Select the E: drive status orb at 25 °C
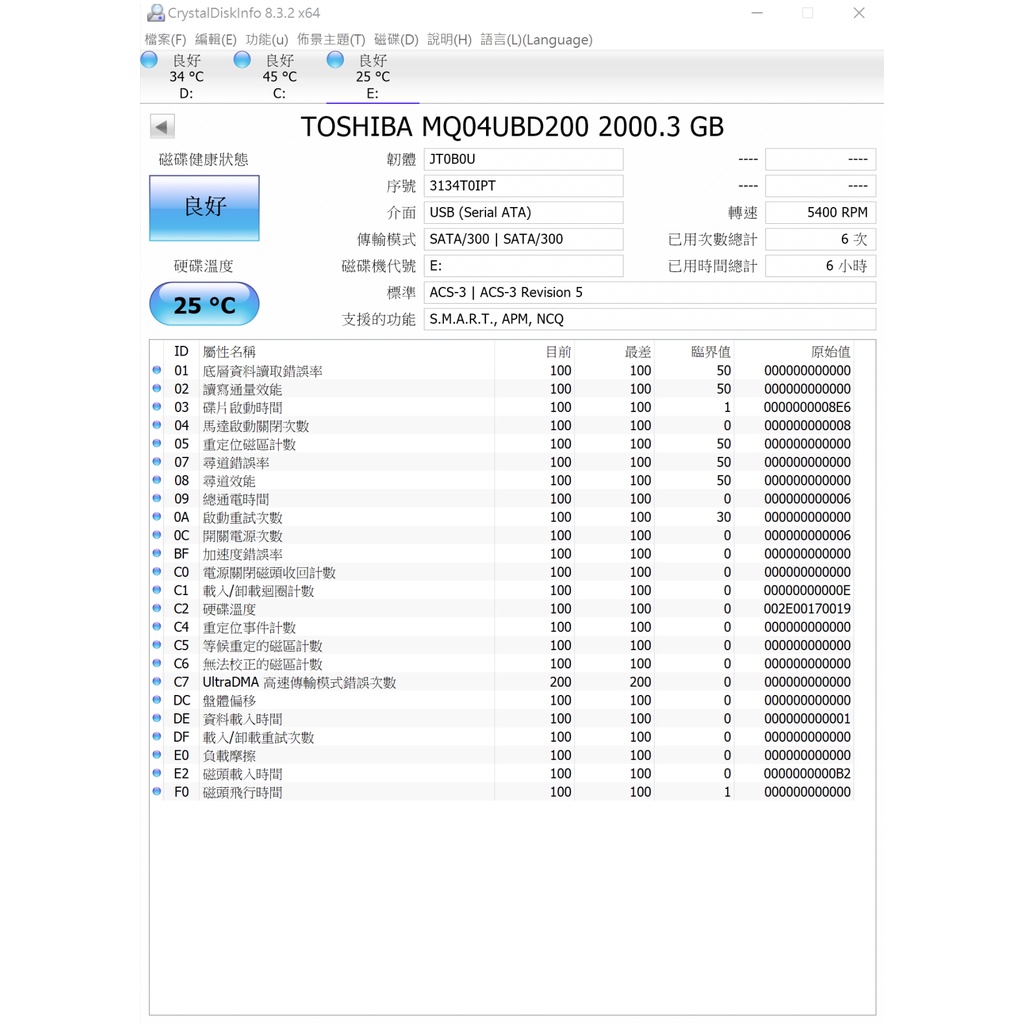 pyautogui.click(x=336, y=60)
